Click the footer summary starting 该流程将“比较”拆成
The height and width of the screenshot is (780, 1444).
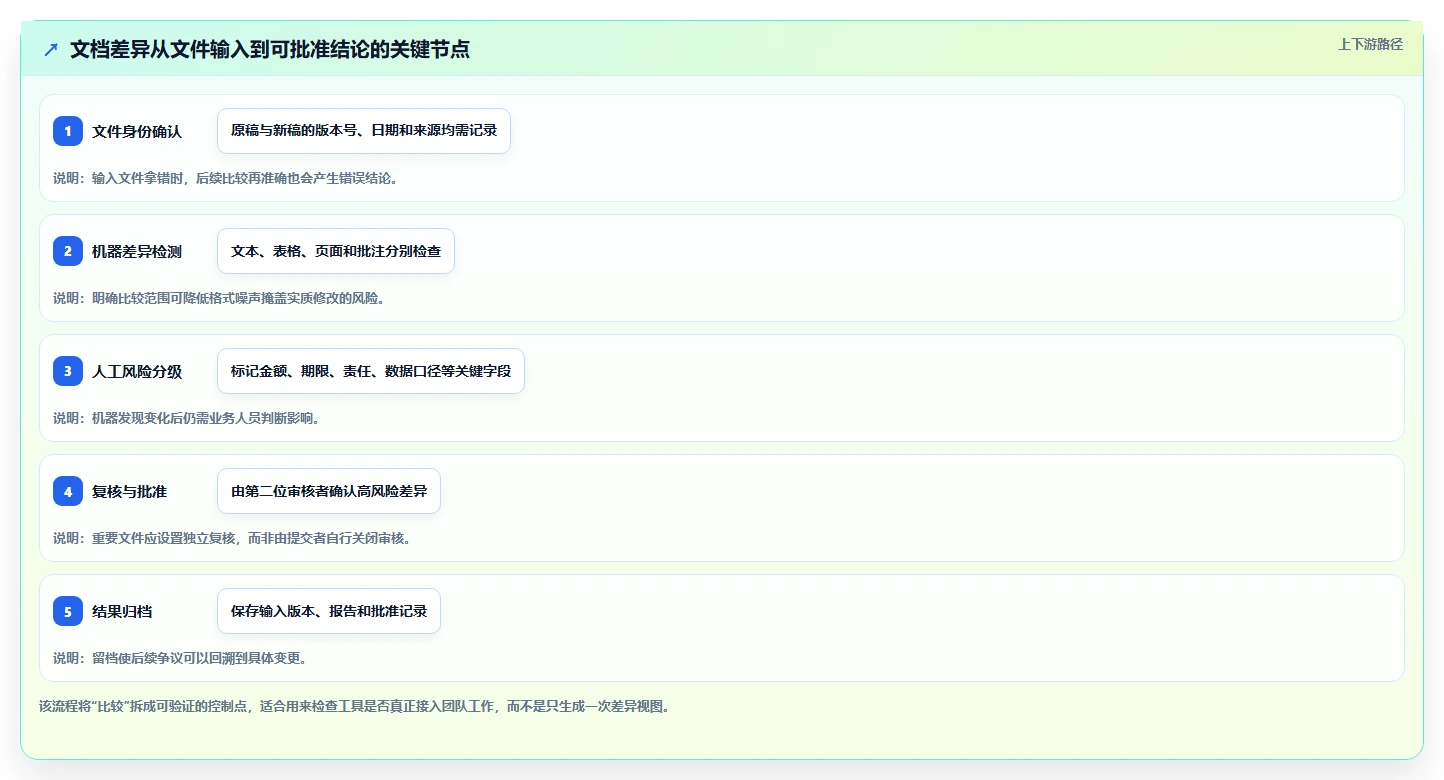pyautogui.click(x=354, y=706)
